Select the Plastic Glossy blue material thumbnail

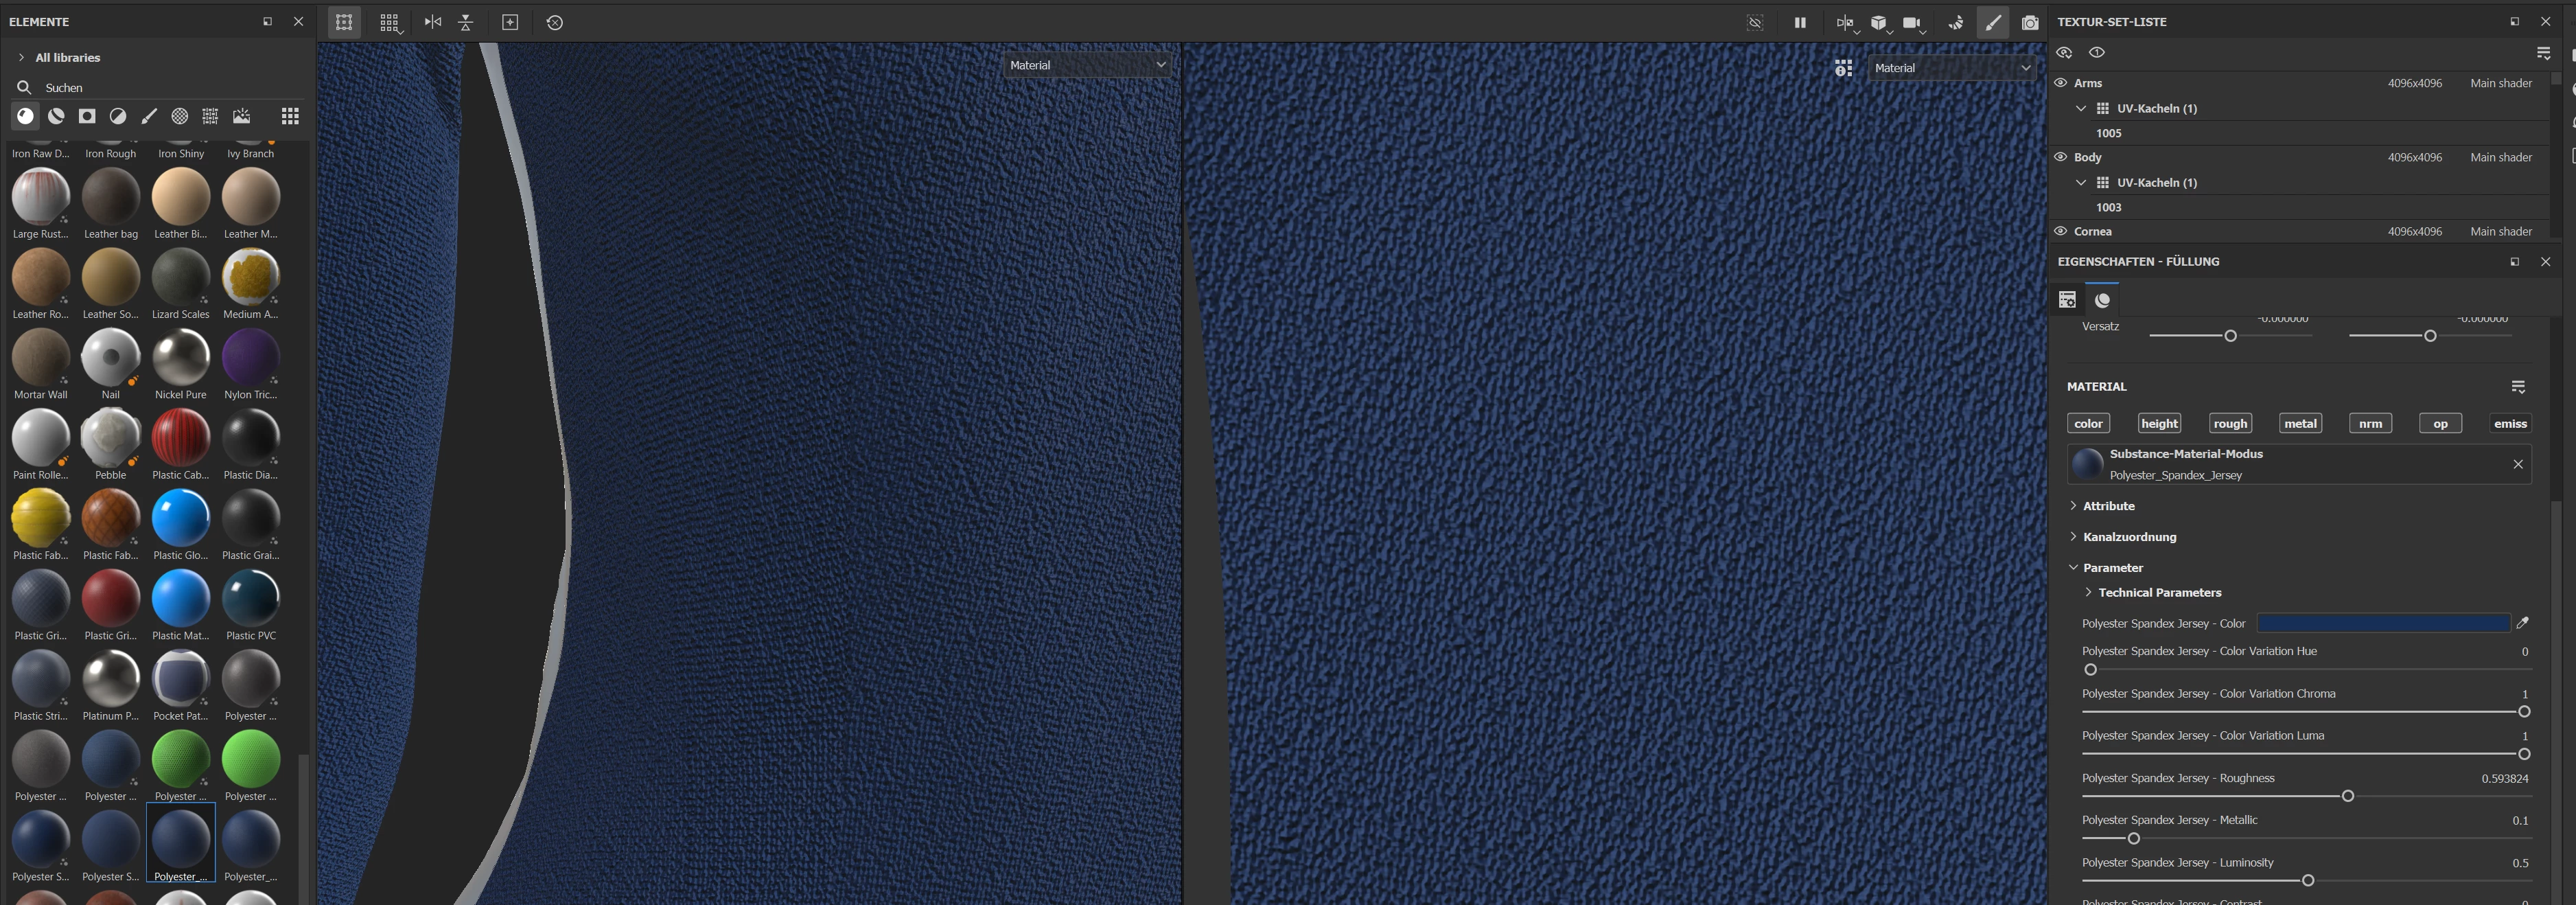pos(180,518)
